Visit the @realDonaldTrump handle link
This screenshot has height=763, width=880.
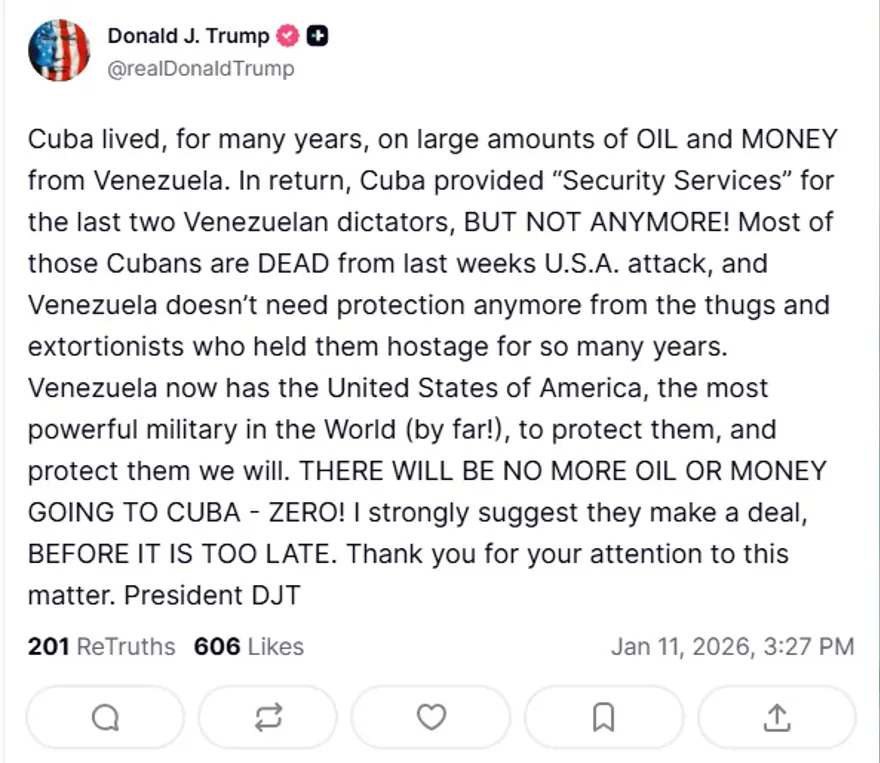pyautogui.click(x=201, y=68)
